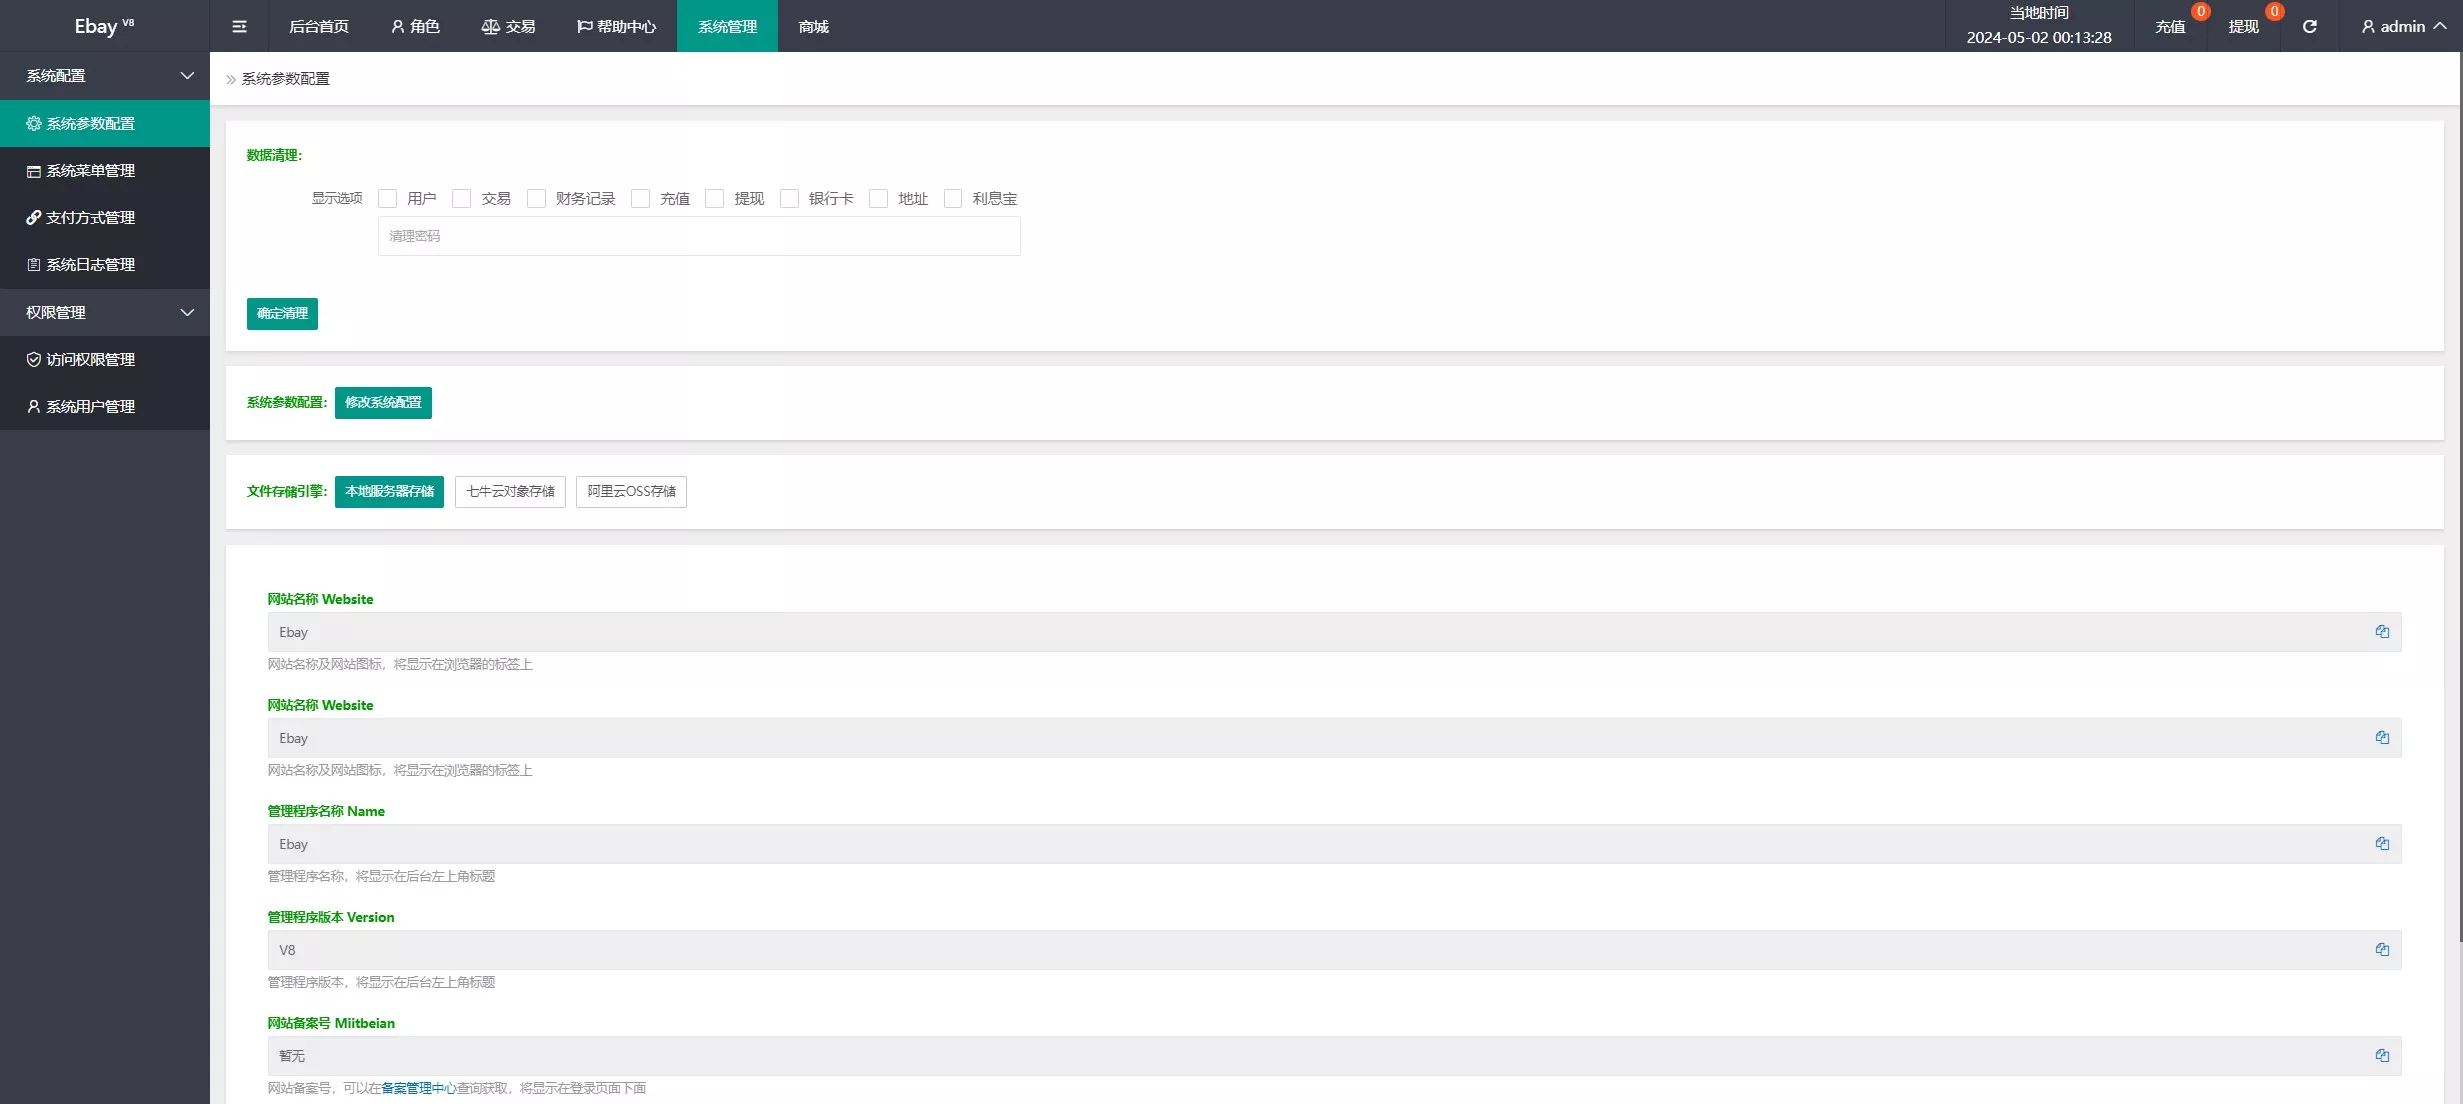2463x1104 pixels.
Task: Open 充值 notifications with badge
Action: [x=2170, y=27]
